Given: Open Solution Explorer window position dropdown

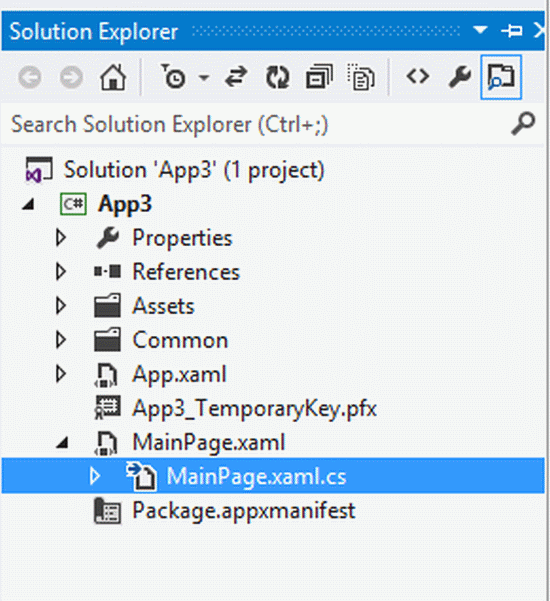Looking at the screenshot, I should tap(480, 30).
